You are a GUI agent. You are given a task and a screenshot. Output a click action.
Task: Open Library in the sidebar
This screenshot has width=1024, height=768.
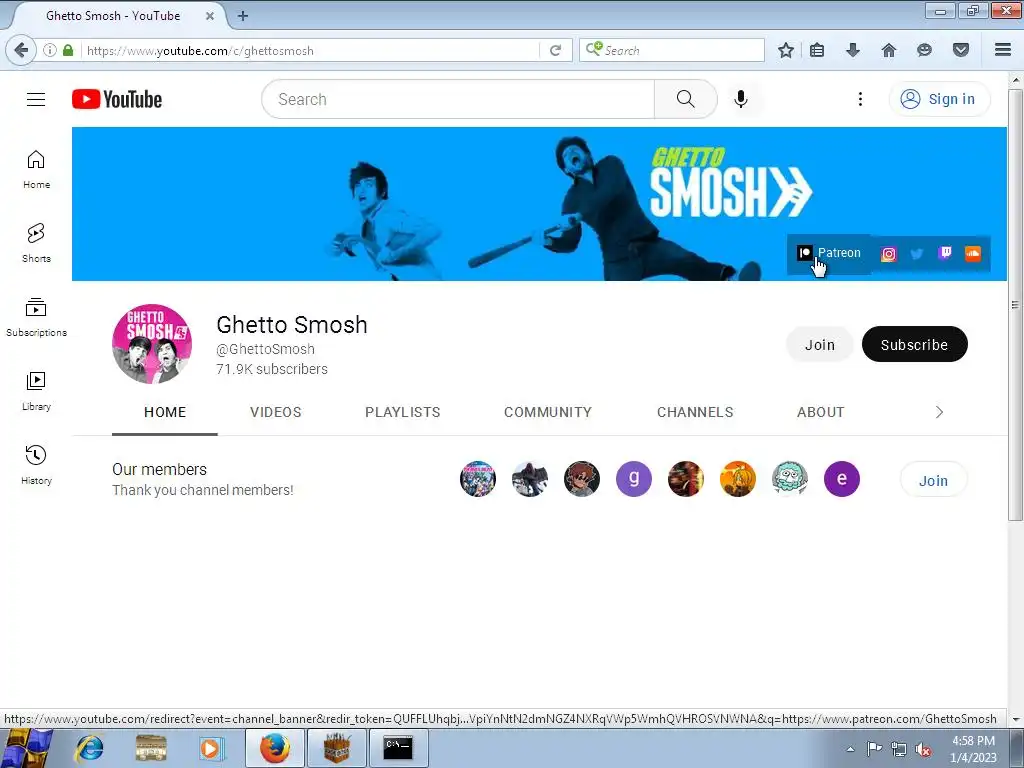pyautogui.click(x=36, y=391)
